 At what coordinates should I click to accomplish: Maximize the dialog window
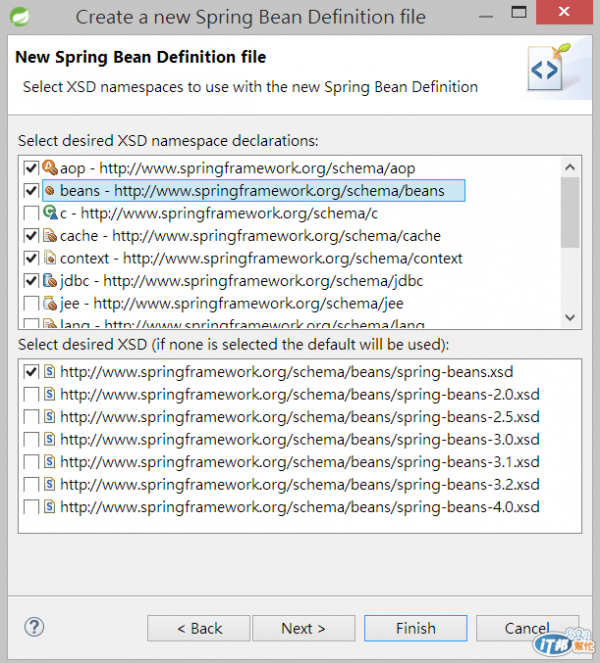(x=519, y=13)
